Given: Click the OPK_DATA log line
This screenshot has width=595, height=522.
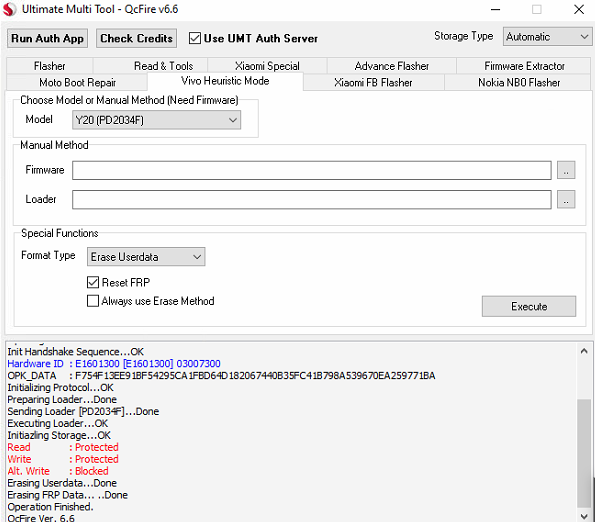Looking at the screenshot, I should click(x=221, y=376).
